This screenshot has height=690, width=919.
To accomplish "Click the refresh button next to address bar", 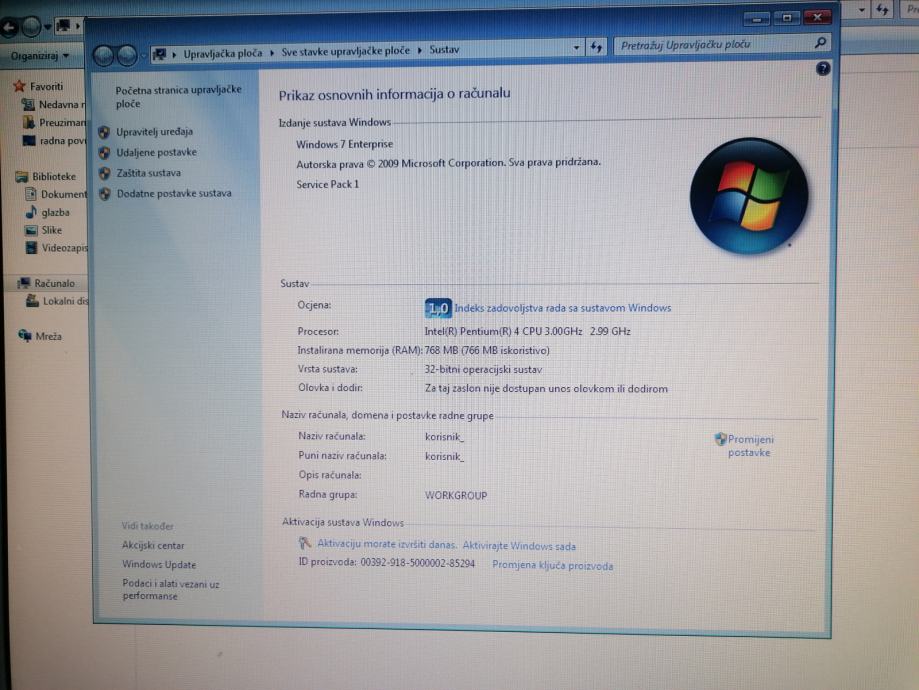I will 596,47.
